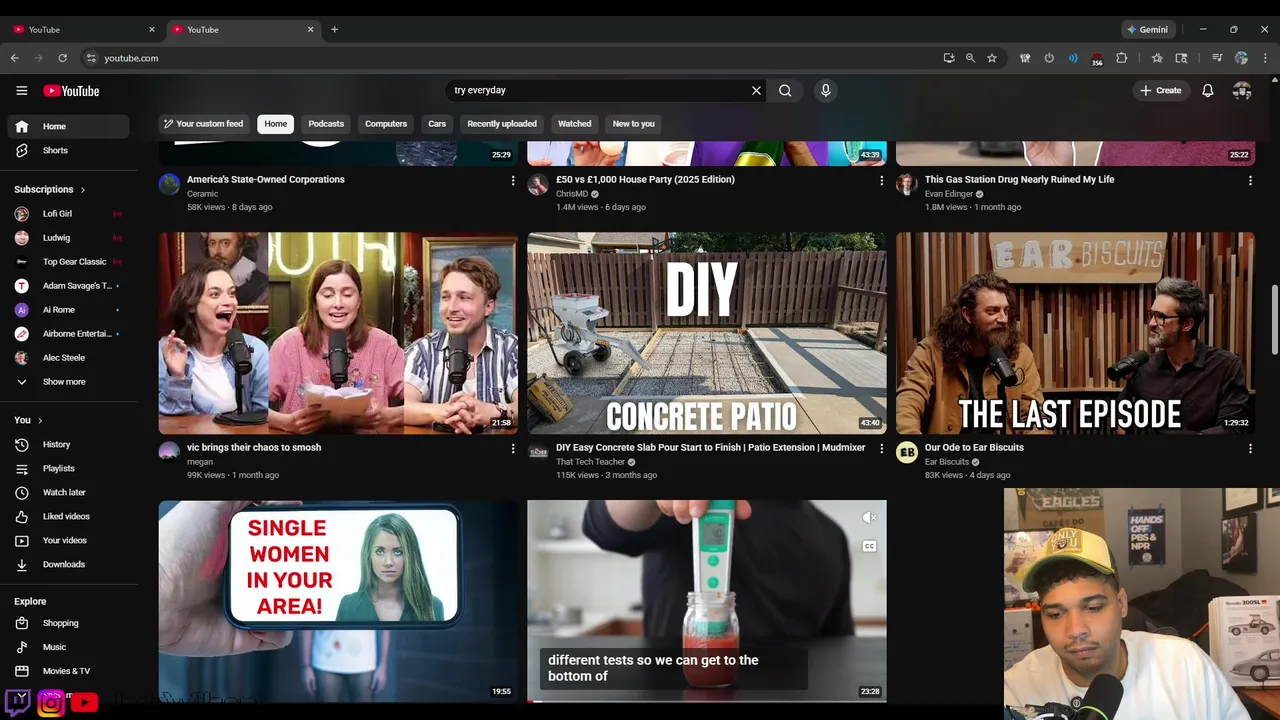Open the smosh podcast video thumbnail
The width and height of the screenshot is (1280, 720).
(338, 333)
